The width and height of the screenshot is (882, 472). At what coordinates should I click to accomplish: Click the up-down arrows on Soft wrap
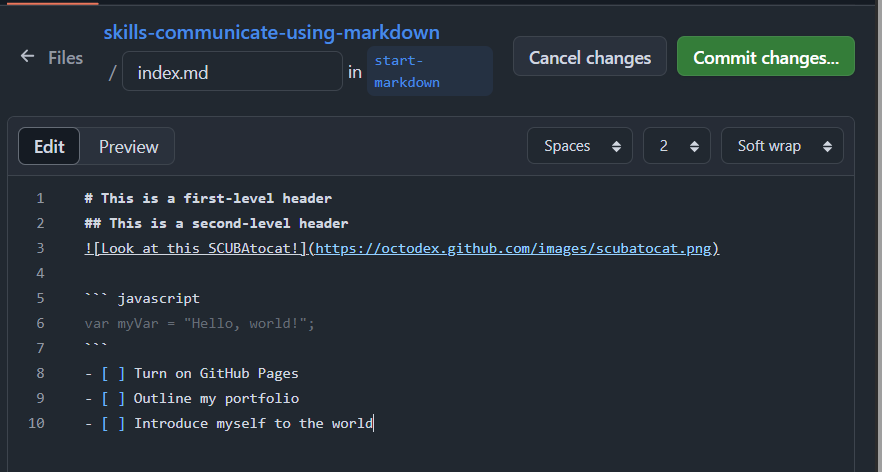click(x=827, y=146)
